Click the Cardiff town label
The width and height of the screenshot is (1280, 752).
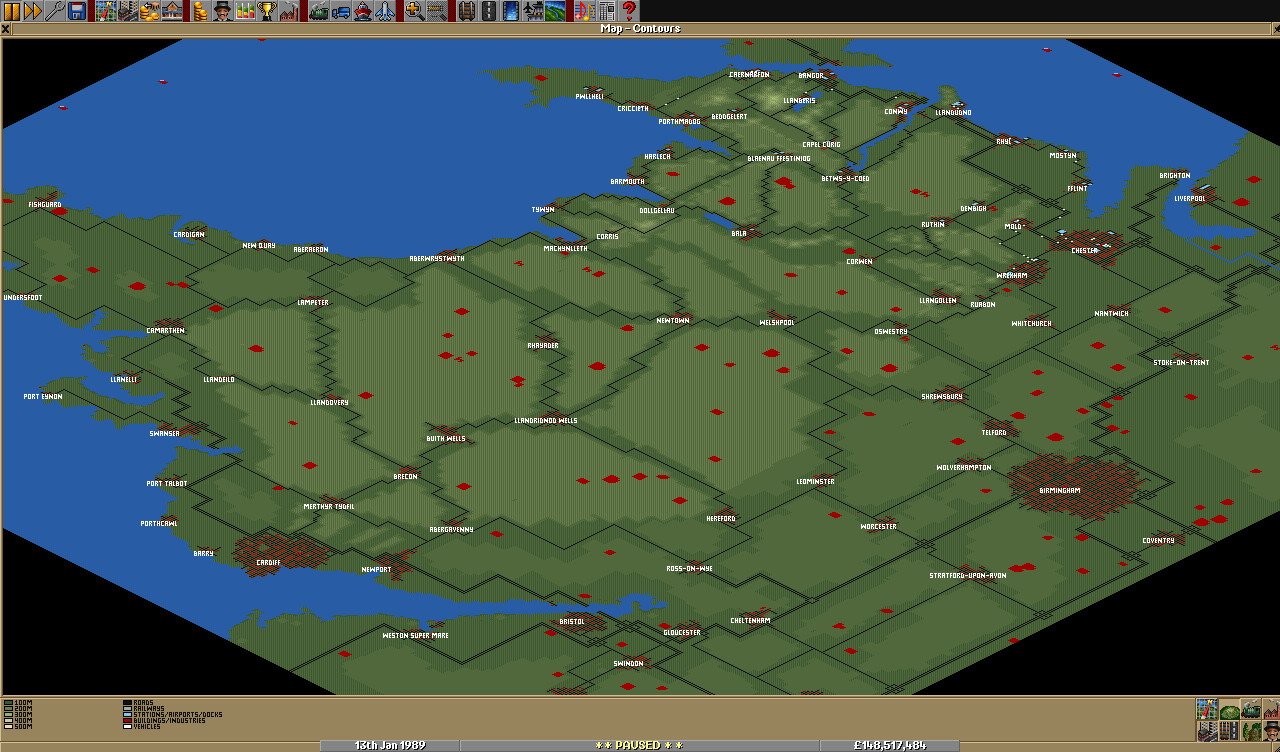268,562
